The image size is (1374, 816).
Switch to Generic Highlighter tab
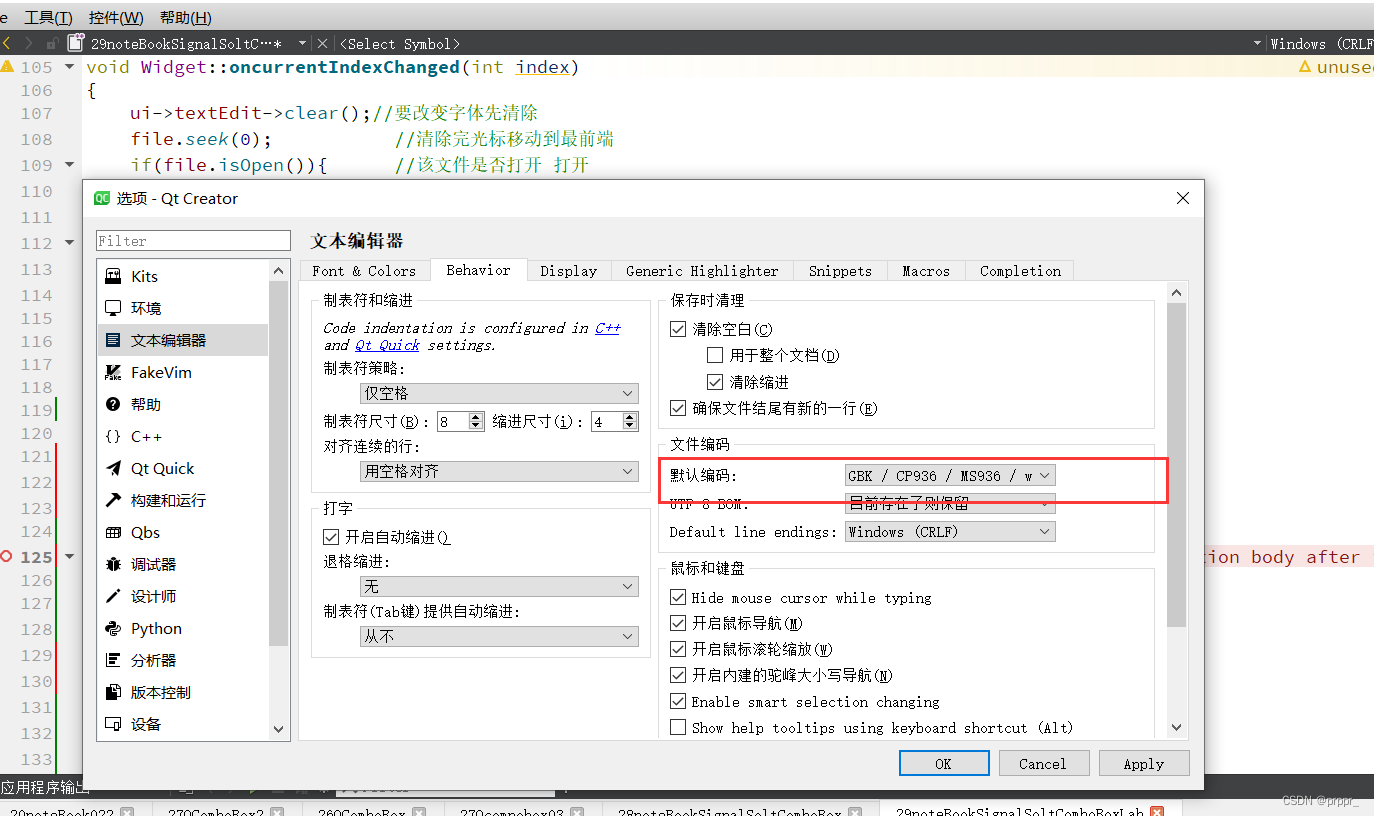(x=702, y=271)
